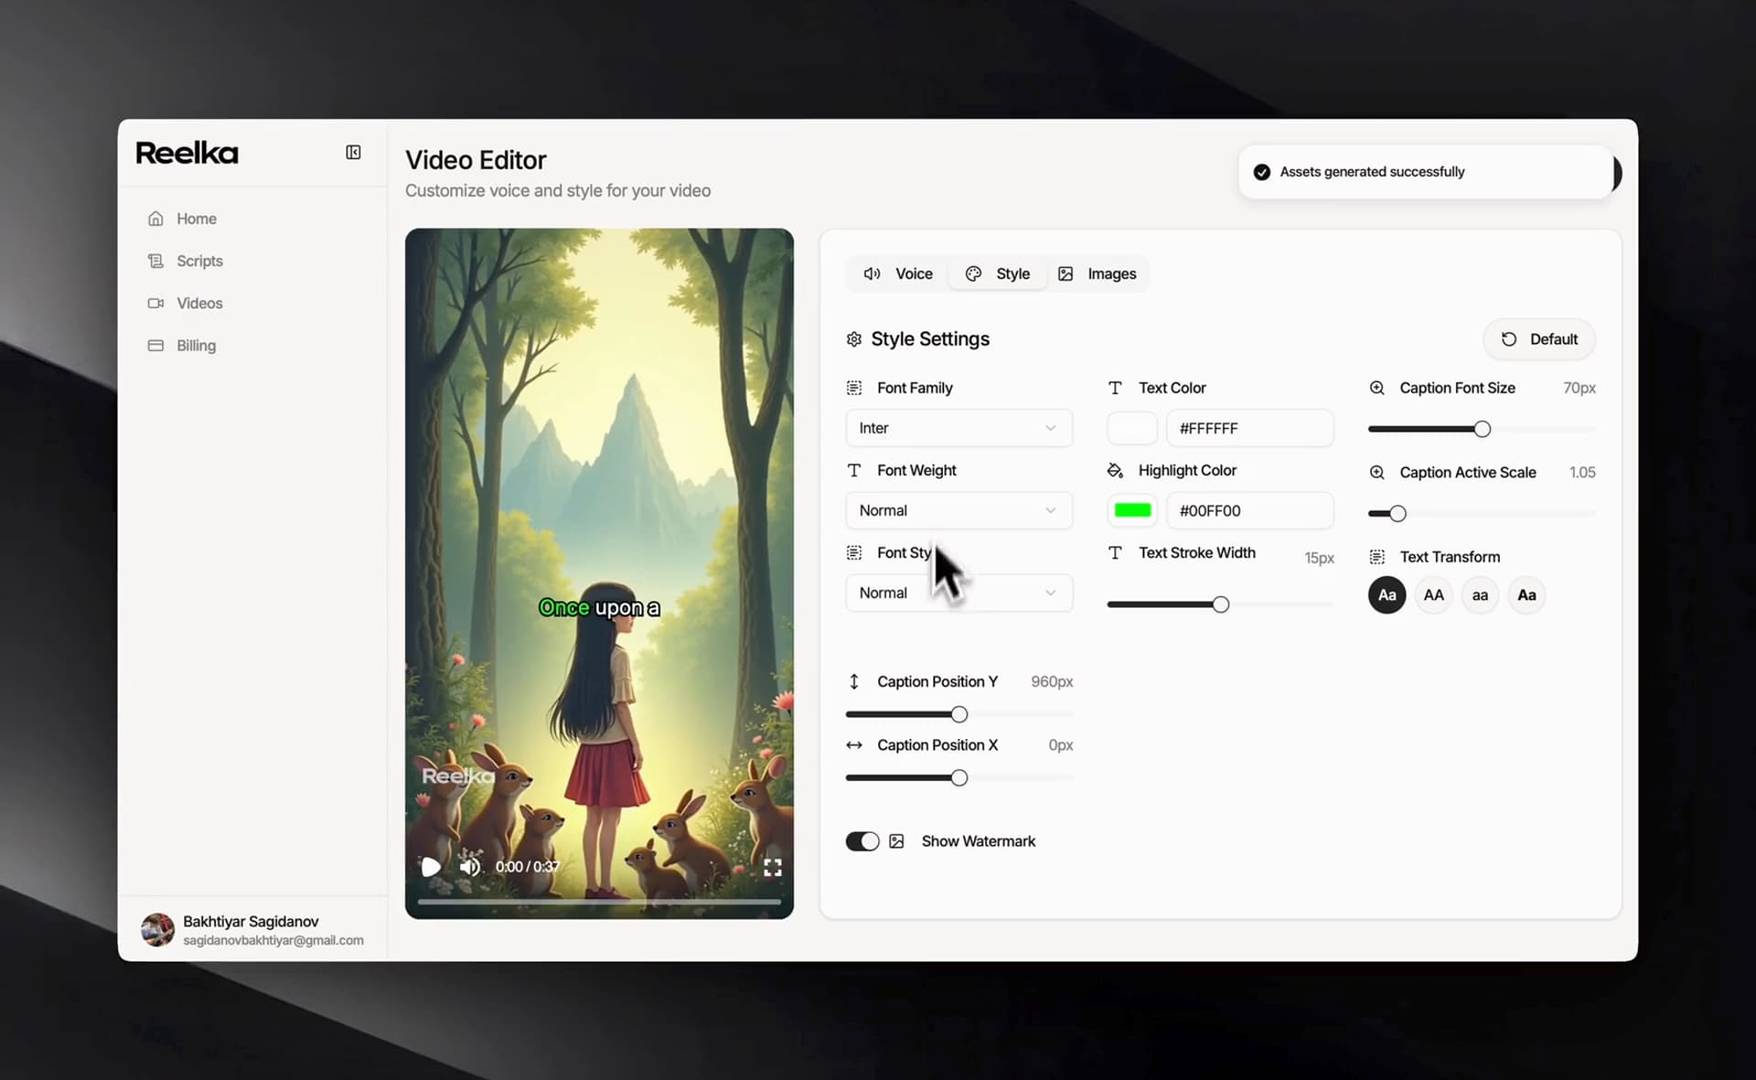Toggle the Show Watermark switch
Screen dimensions: 1756x1080
[862, 842]
